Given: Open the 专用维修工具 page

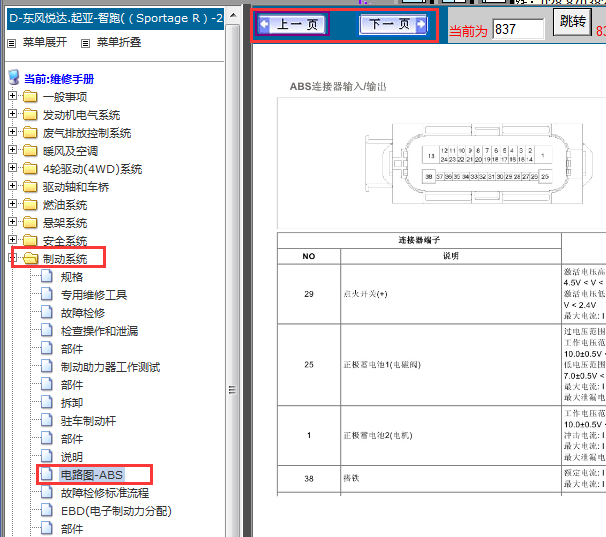Looking at the screenshot, I should point(94,295).
